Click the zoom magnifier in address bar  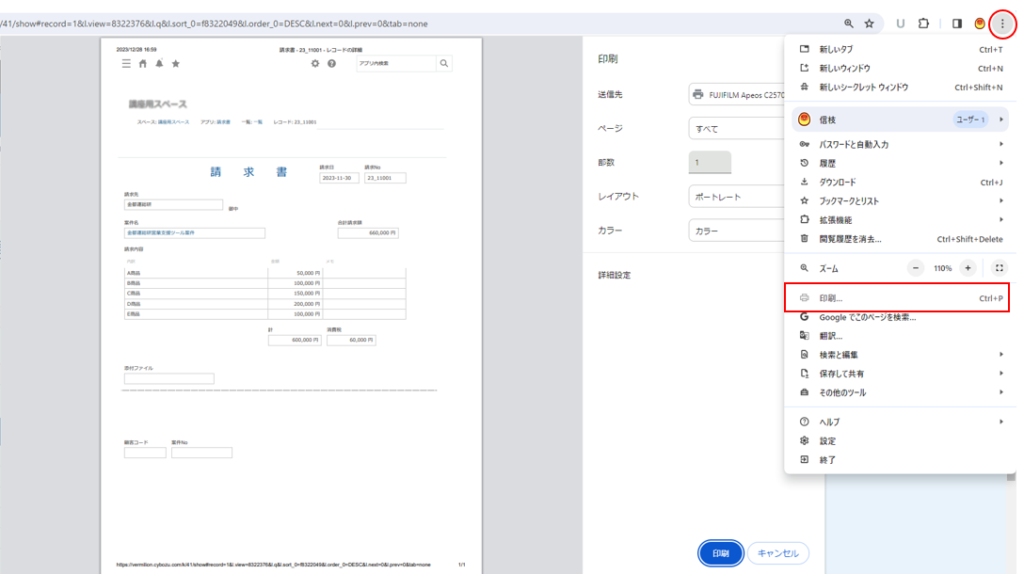coord(849,23)
